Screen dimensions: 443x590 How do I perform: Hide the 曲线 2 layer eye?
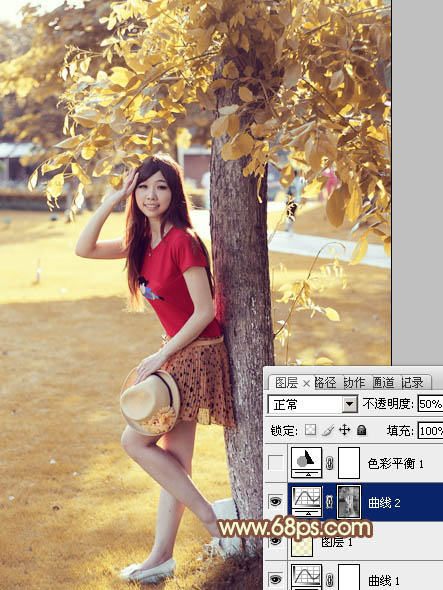click(276, 502)
